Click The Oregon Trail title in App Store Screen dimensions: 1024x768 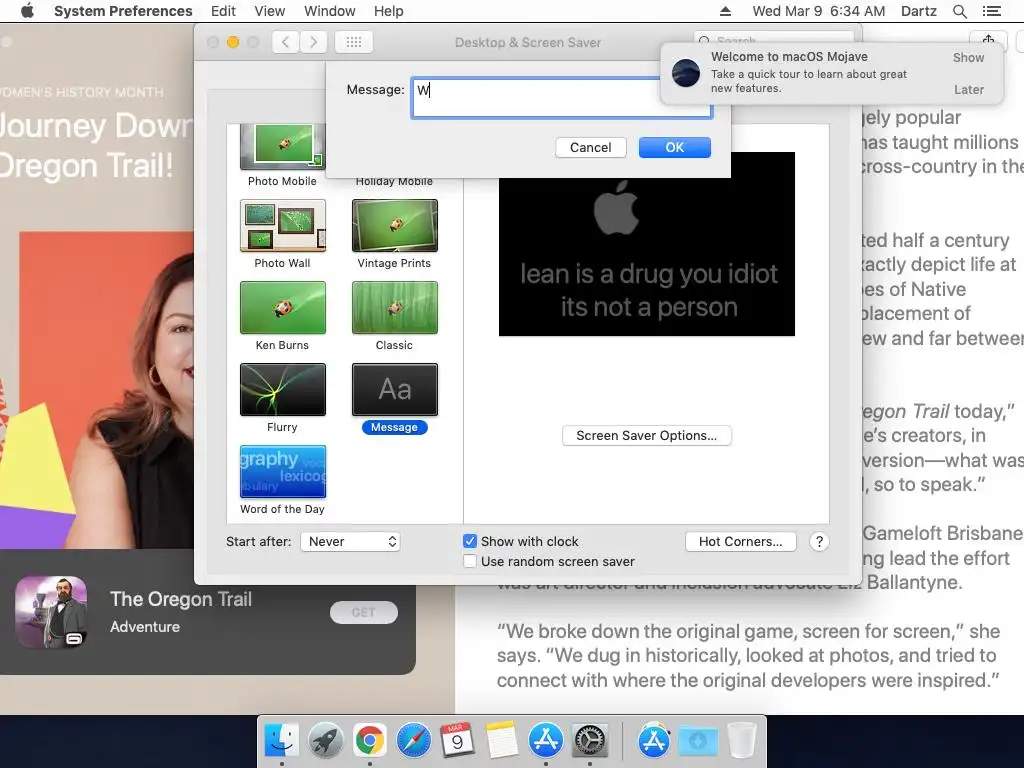point(181,599)
